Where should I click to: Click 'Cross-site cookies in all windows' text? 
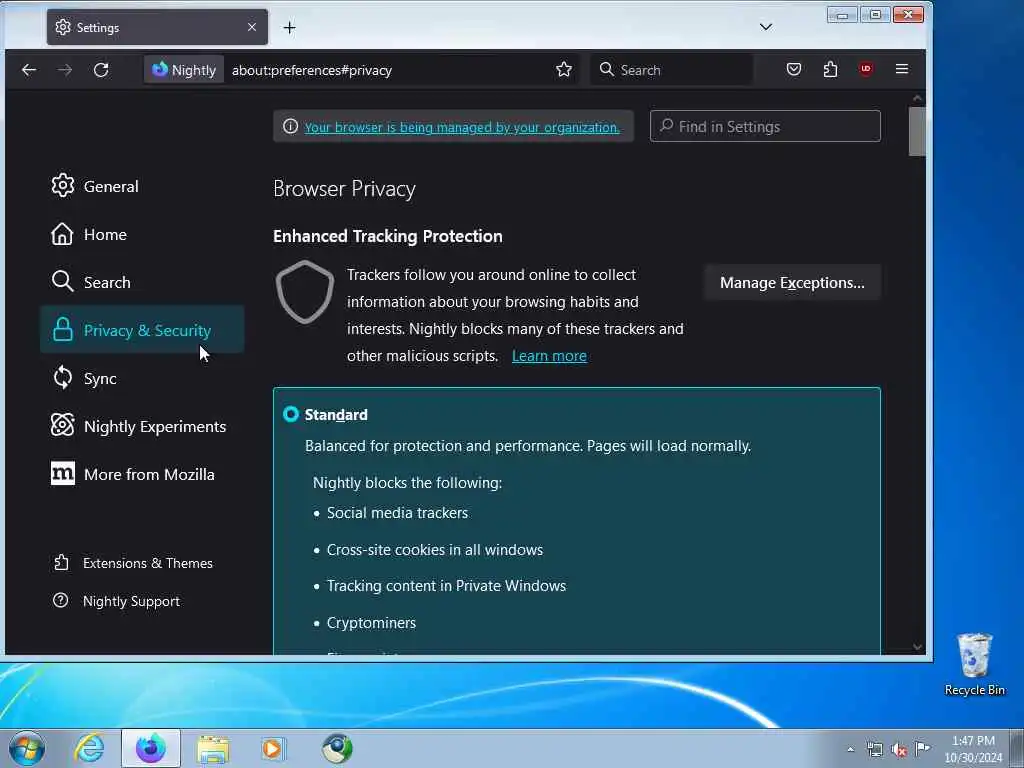click(434, 550)
